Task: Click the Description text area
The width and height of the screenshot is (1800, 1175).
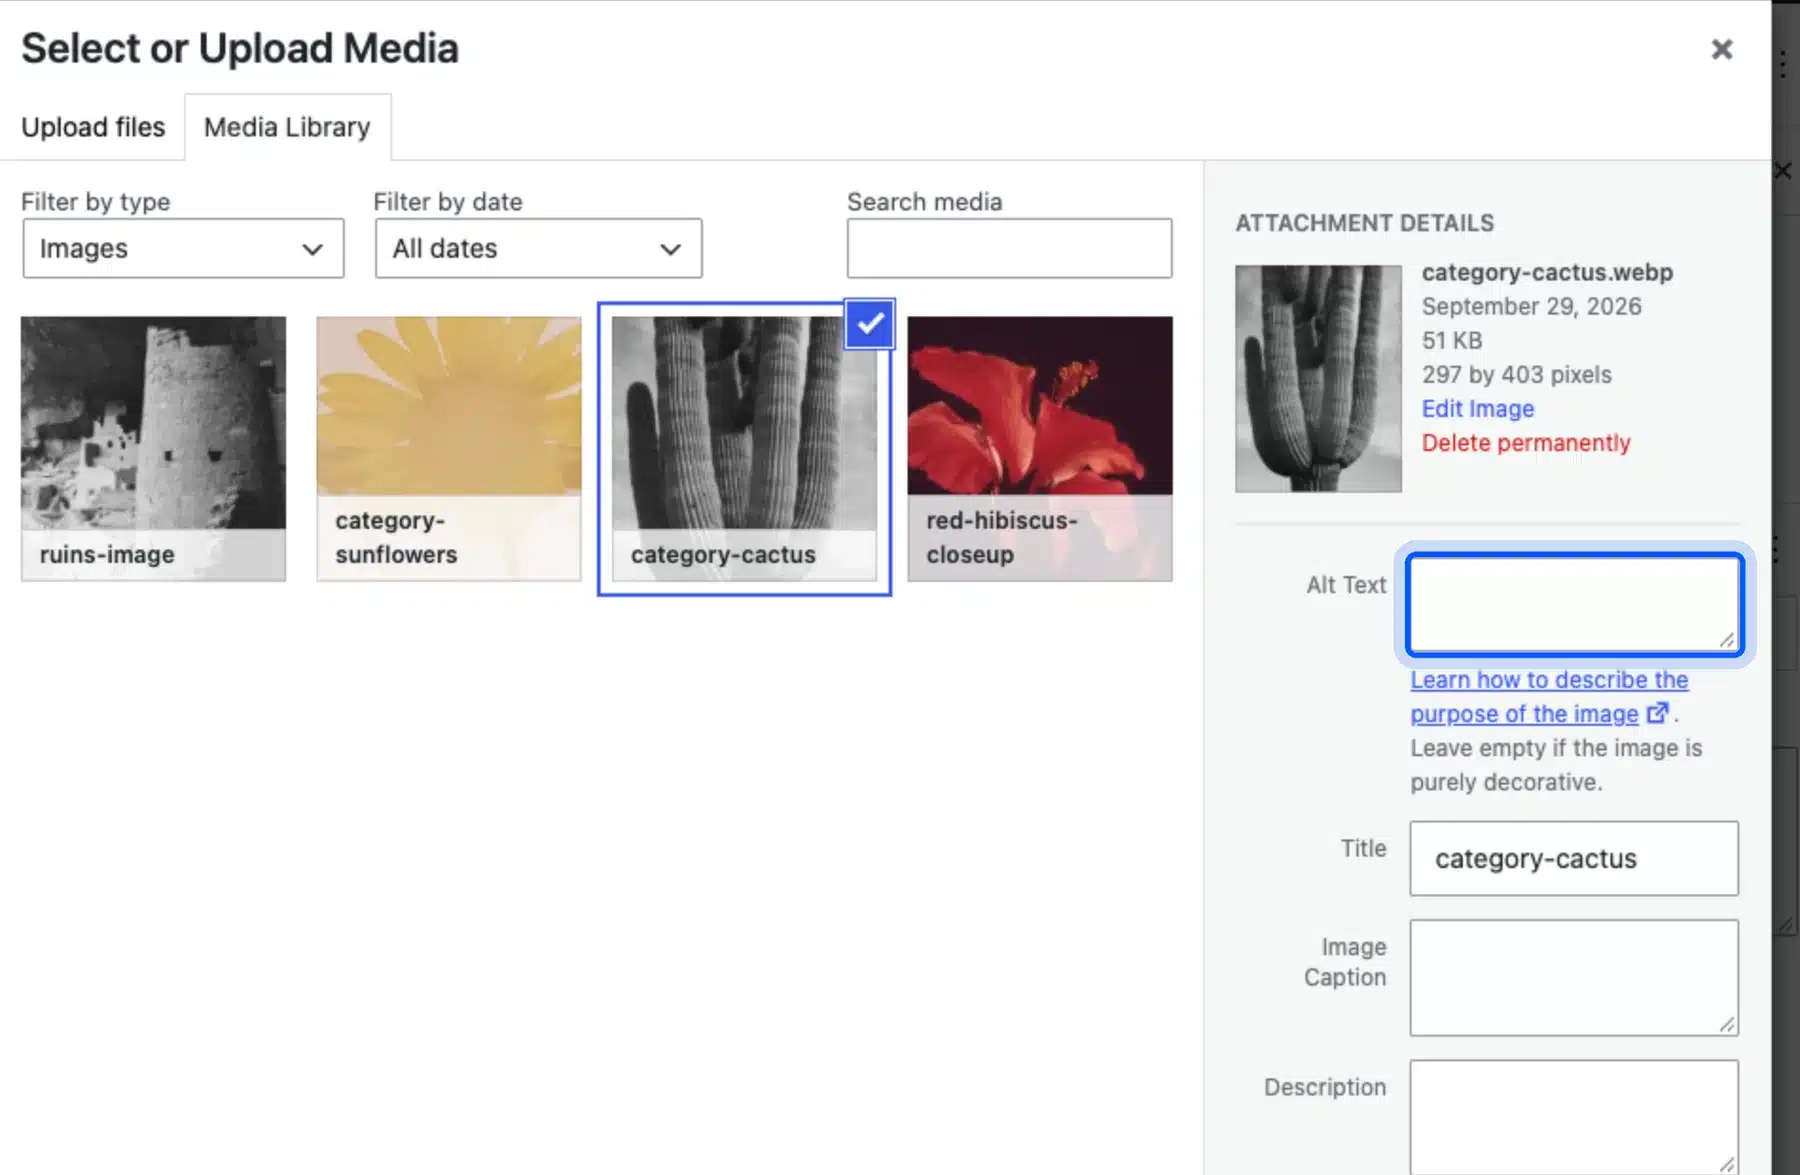Action: [1574, 1117]
